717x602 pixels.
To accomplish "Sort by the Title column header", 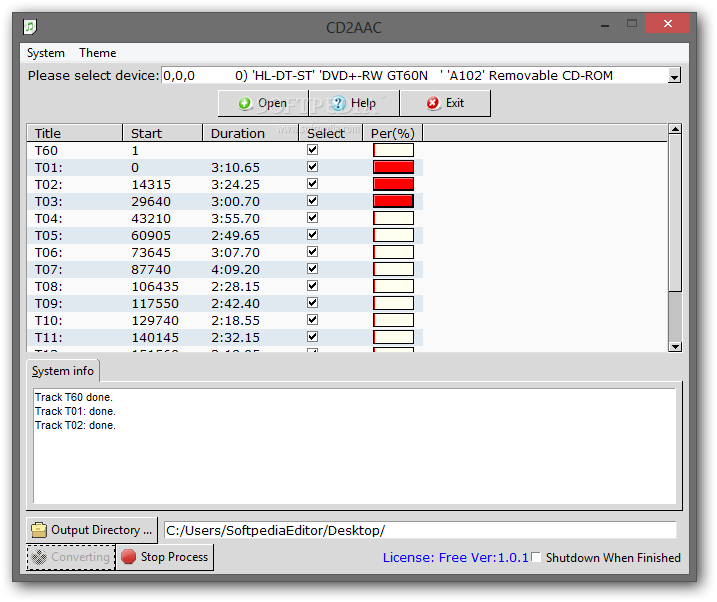I will click(x=75, y=133).
